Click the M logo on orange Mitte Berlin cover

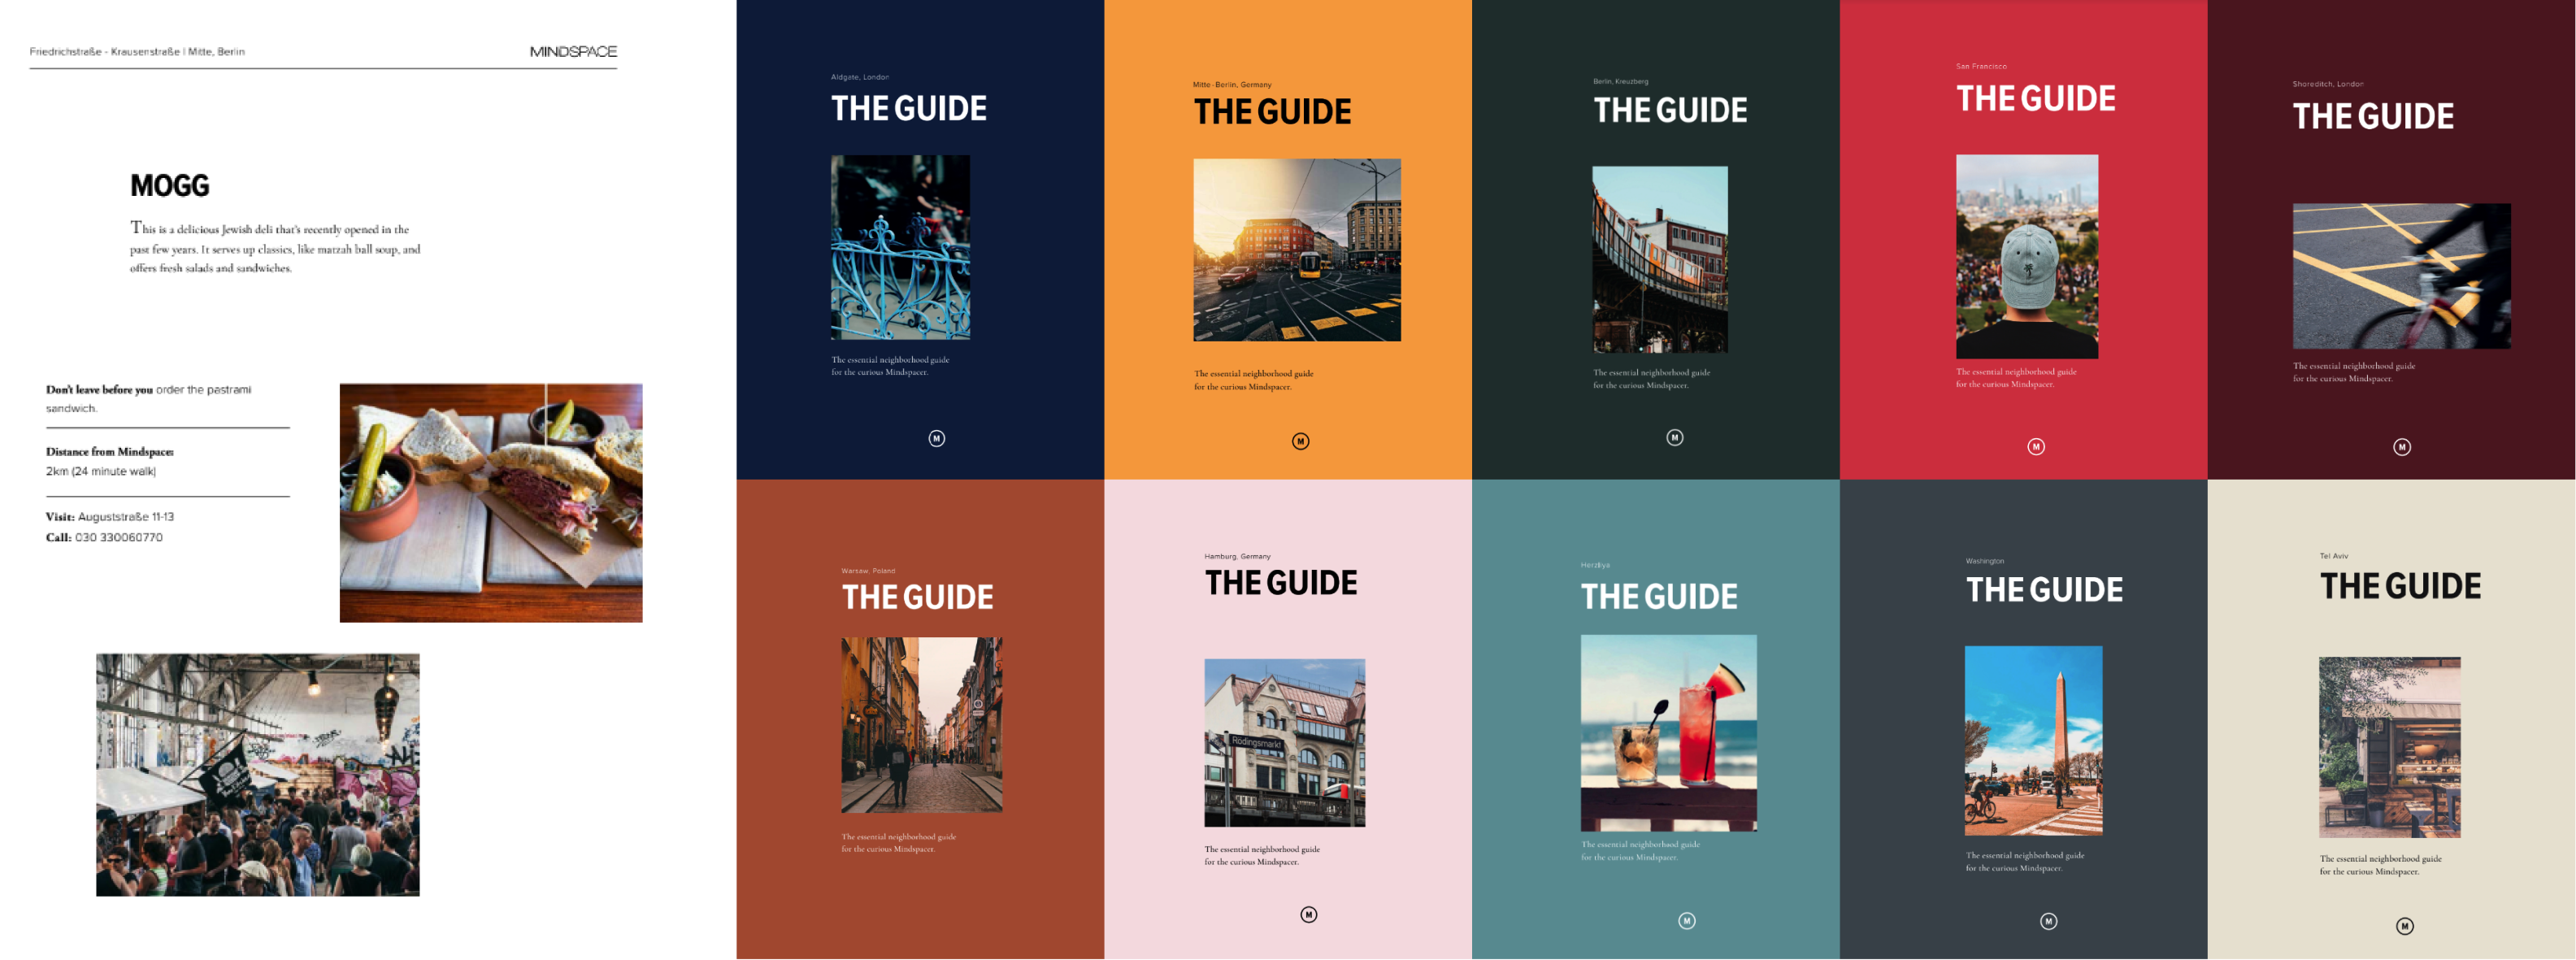coord(1300,441)
